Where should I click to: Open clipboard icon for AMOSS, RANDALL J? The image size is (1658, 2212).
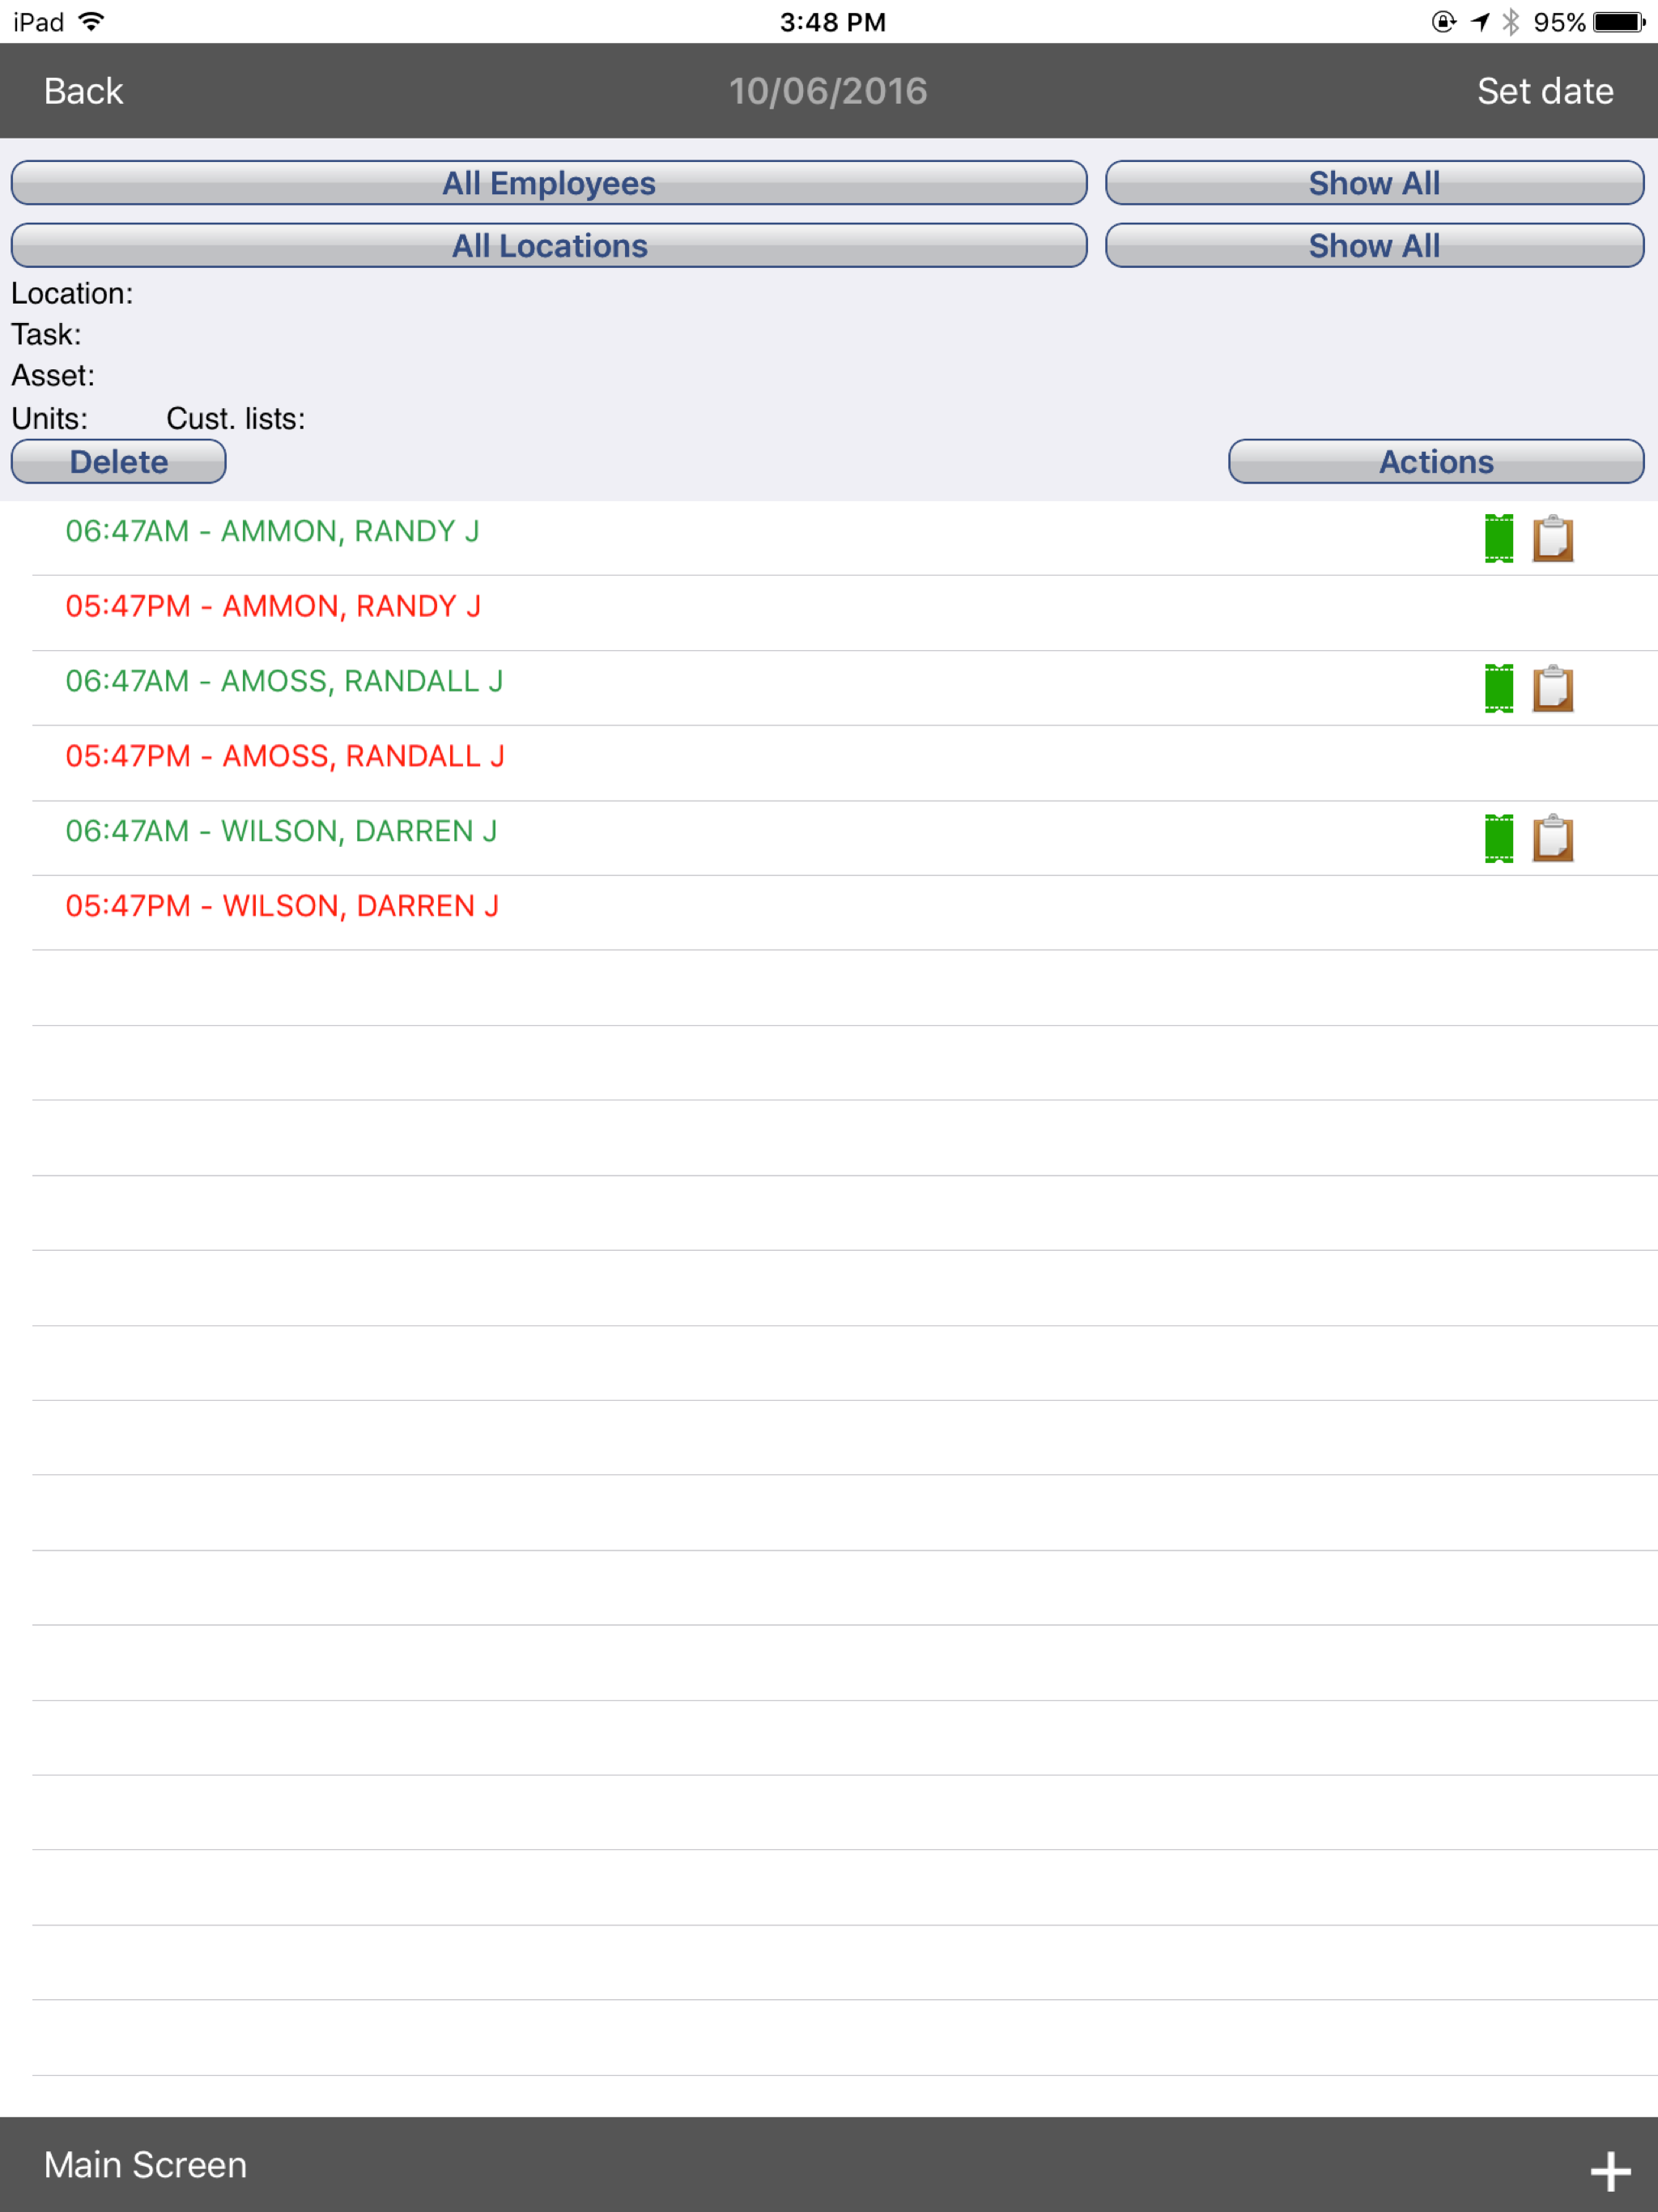(1552, 689)
